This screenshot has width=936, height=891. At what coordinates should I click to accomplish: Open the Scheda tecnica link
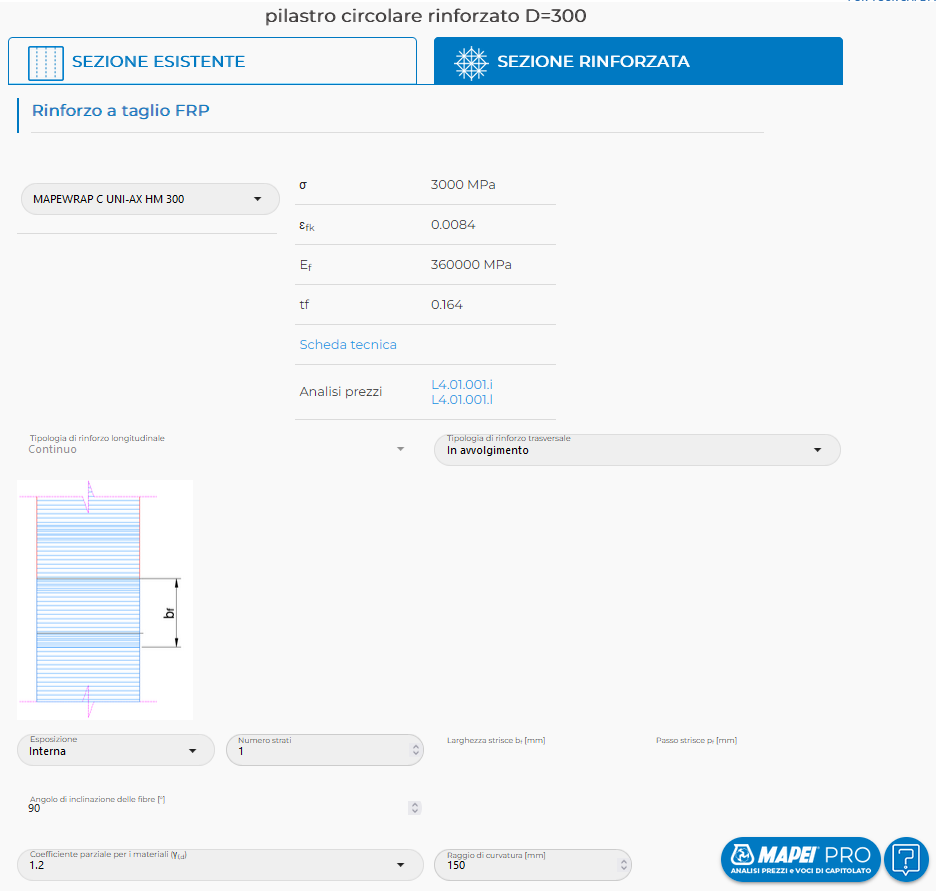pos(348,344)
